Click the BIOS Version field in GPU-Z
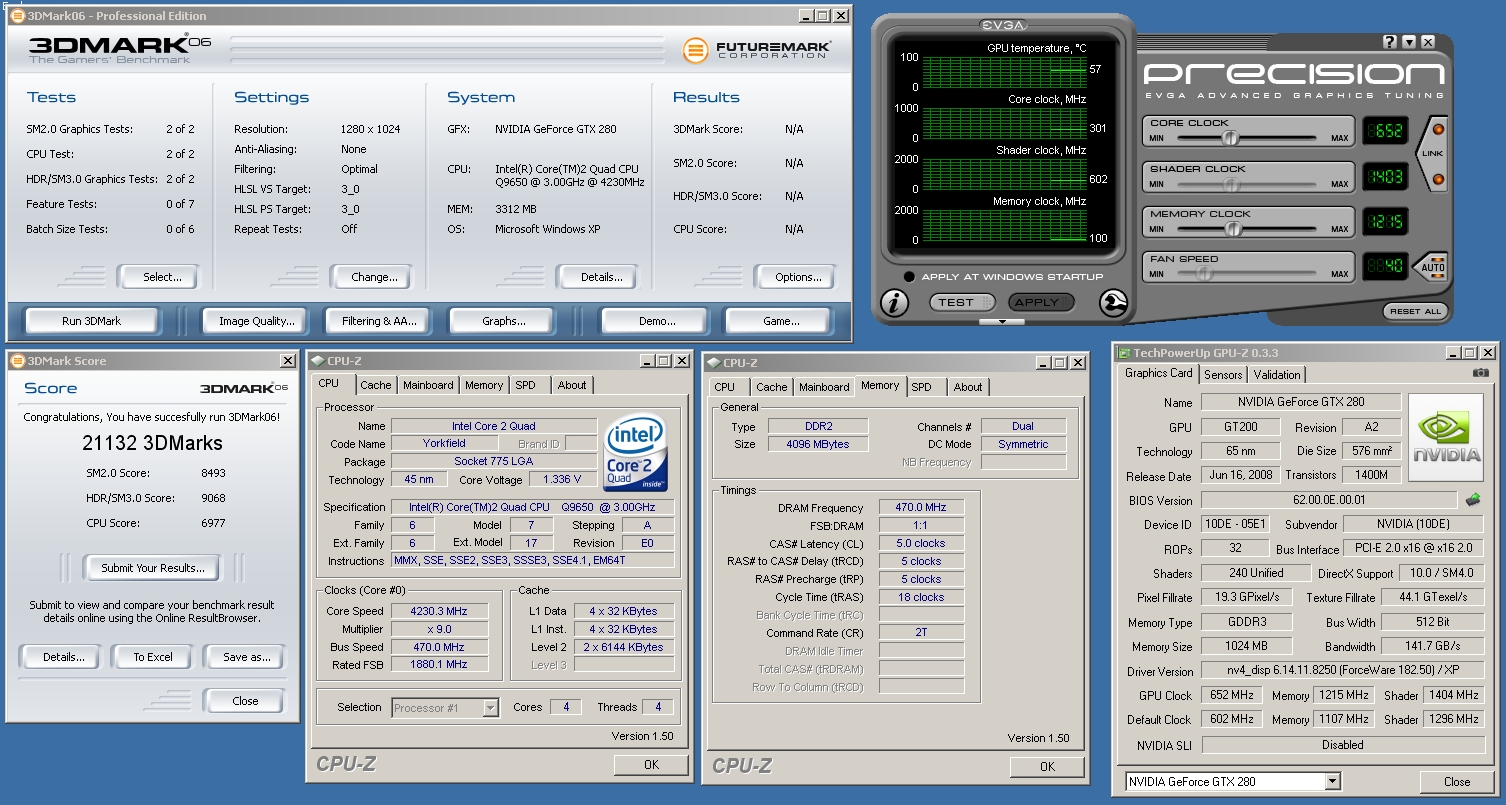Screen dimensions: 1506x805 1328,500
